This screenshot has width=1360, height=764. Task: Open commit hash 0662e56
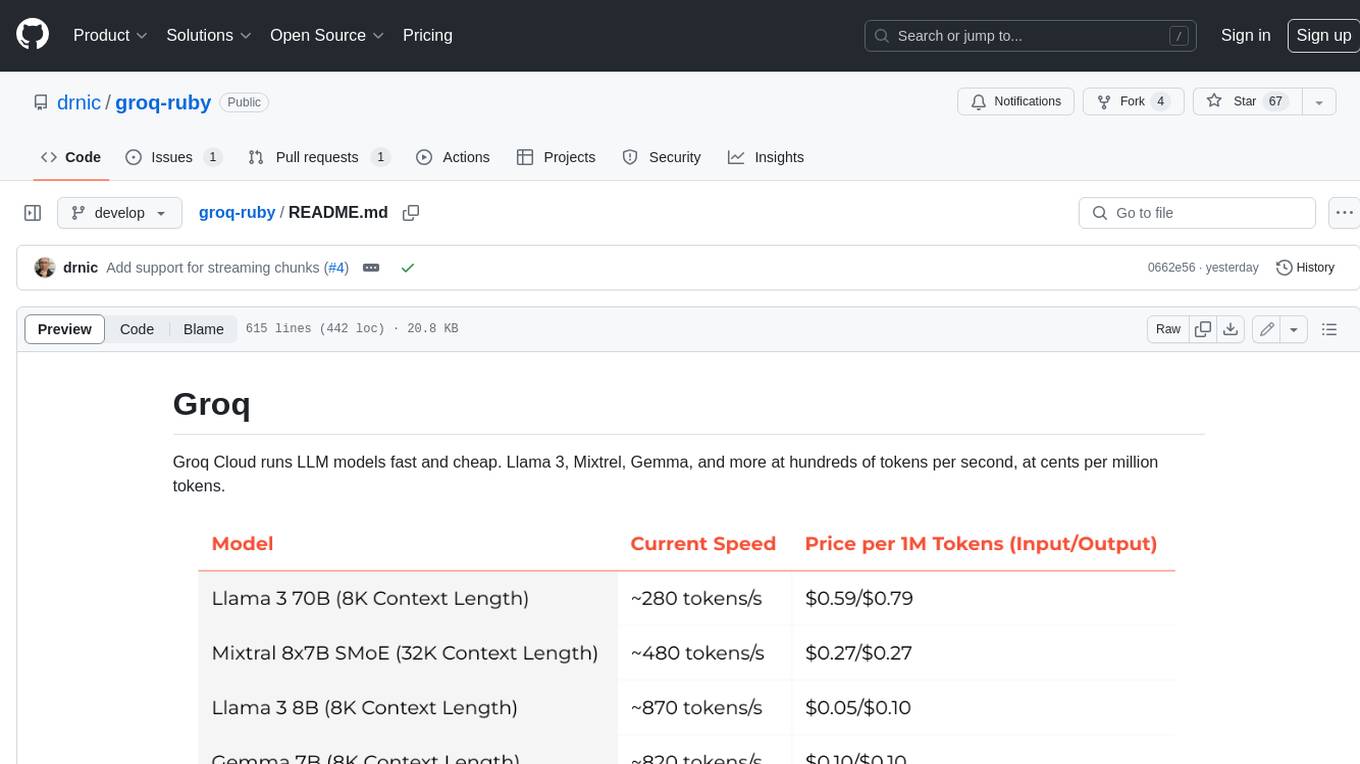(x=1171, y=268)
